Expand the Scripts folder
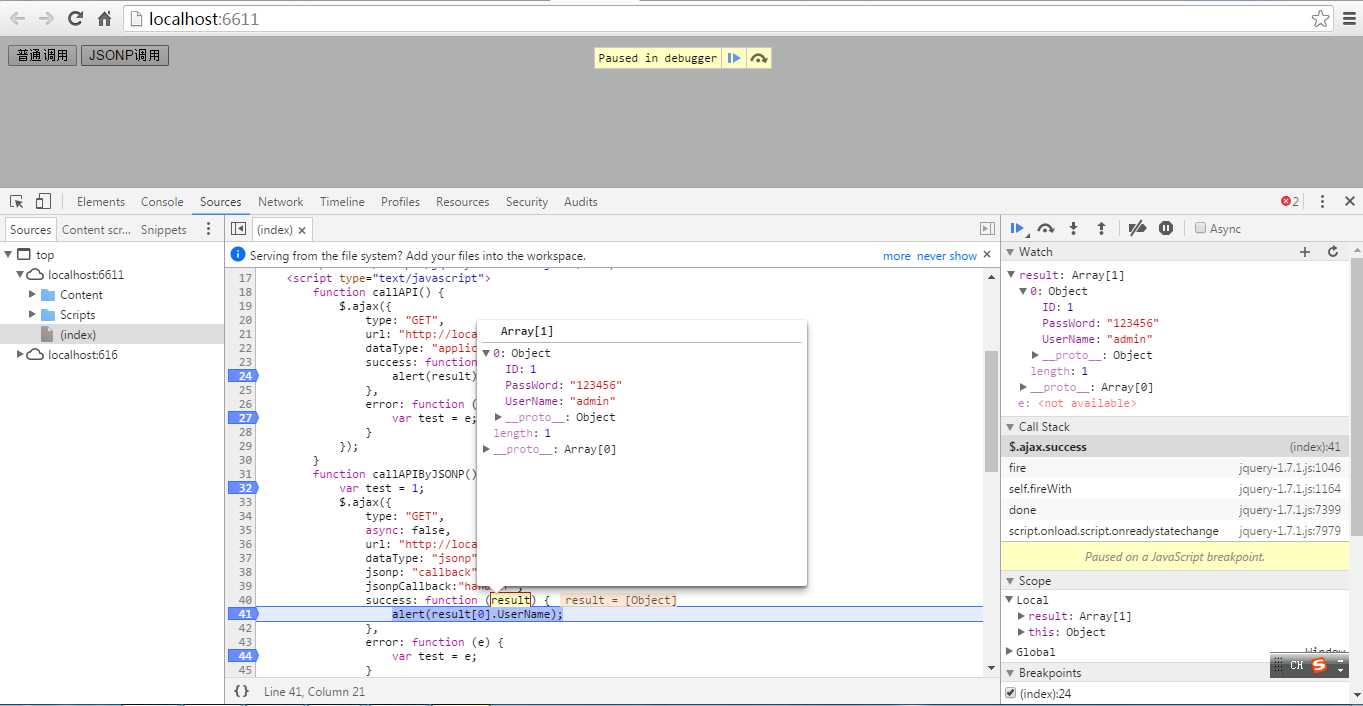The height and width of the screenshot is (706, 1363). coord(32,315)
